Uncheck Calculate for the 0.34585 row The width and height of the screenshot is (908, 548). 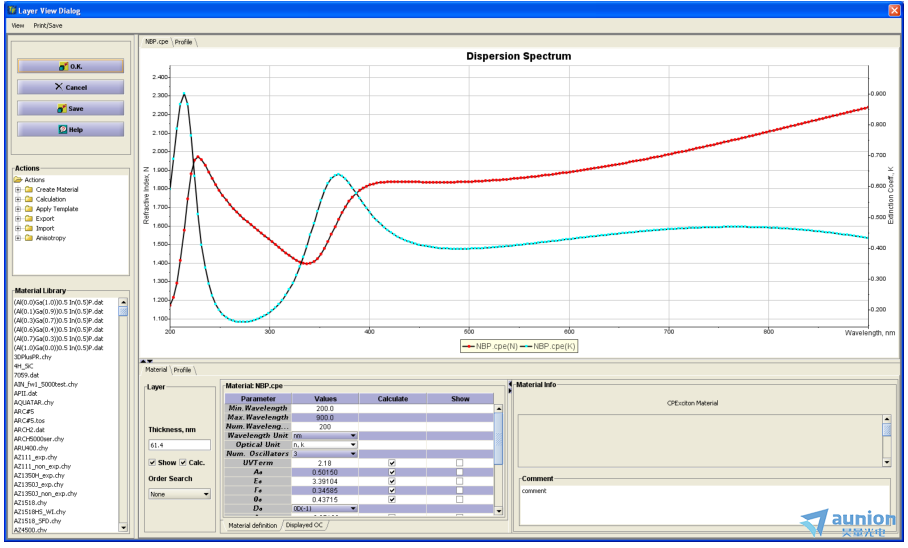pos(392,490)
